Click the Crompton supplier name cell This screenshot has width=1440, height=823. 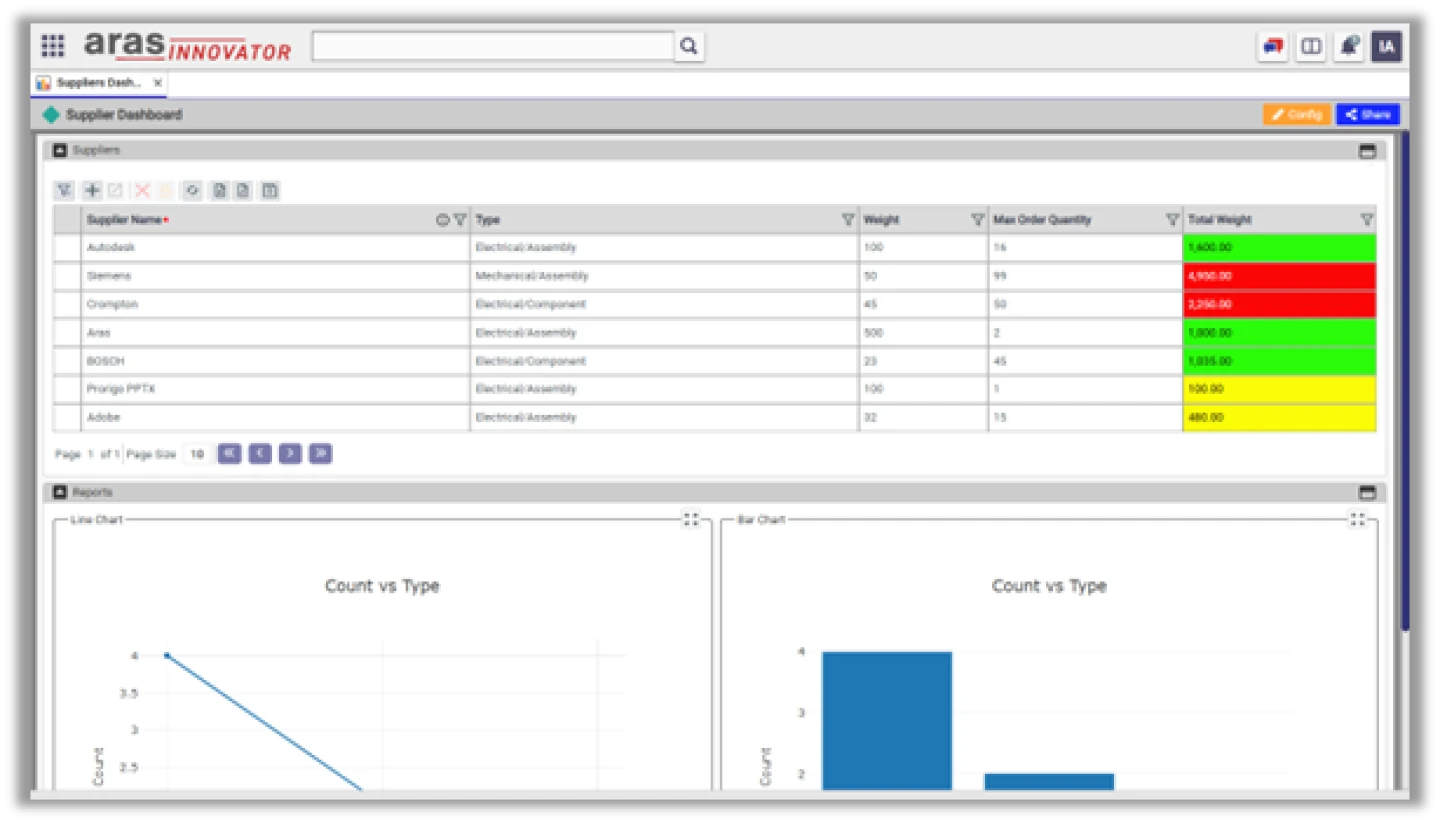[275, 304]
